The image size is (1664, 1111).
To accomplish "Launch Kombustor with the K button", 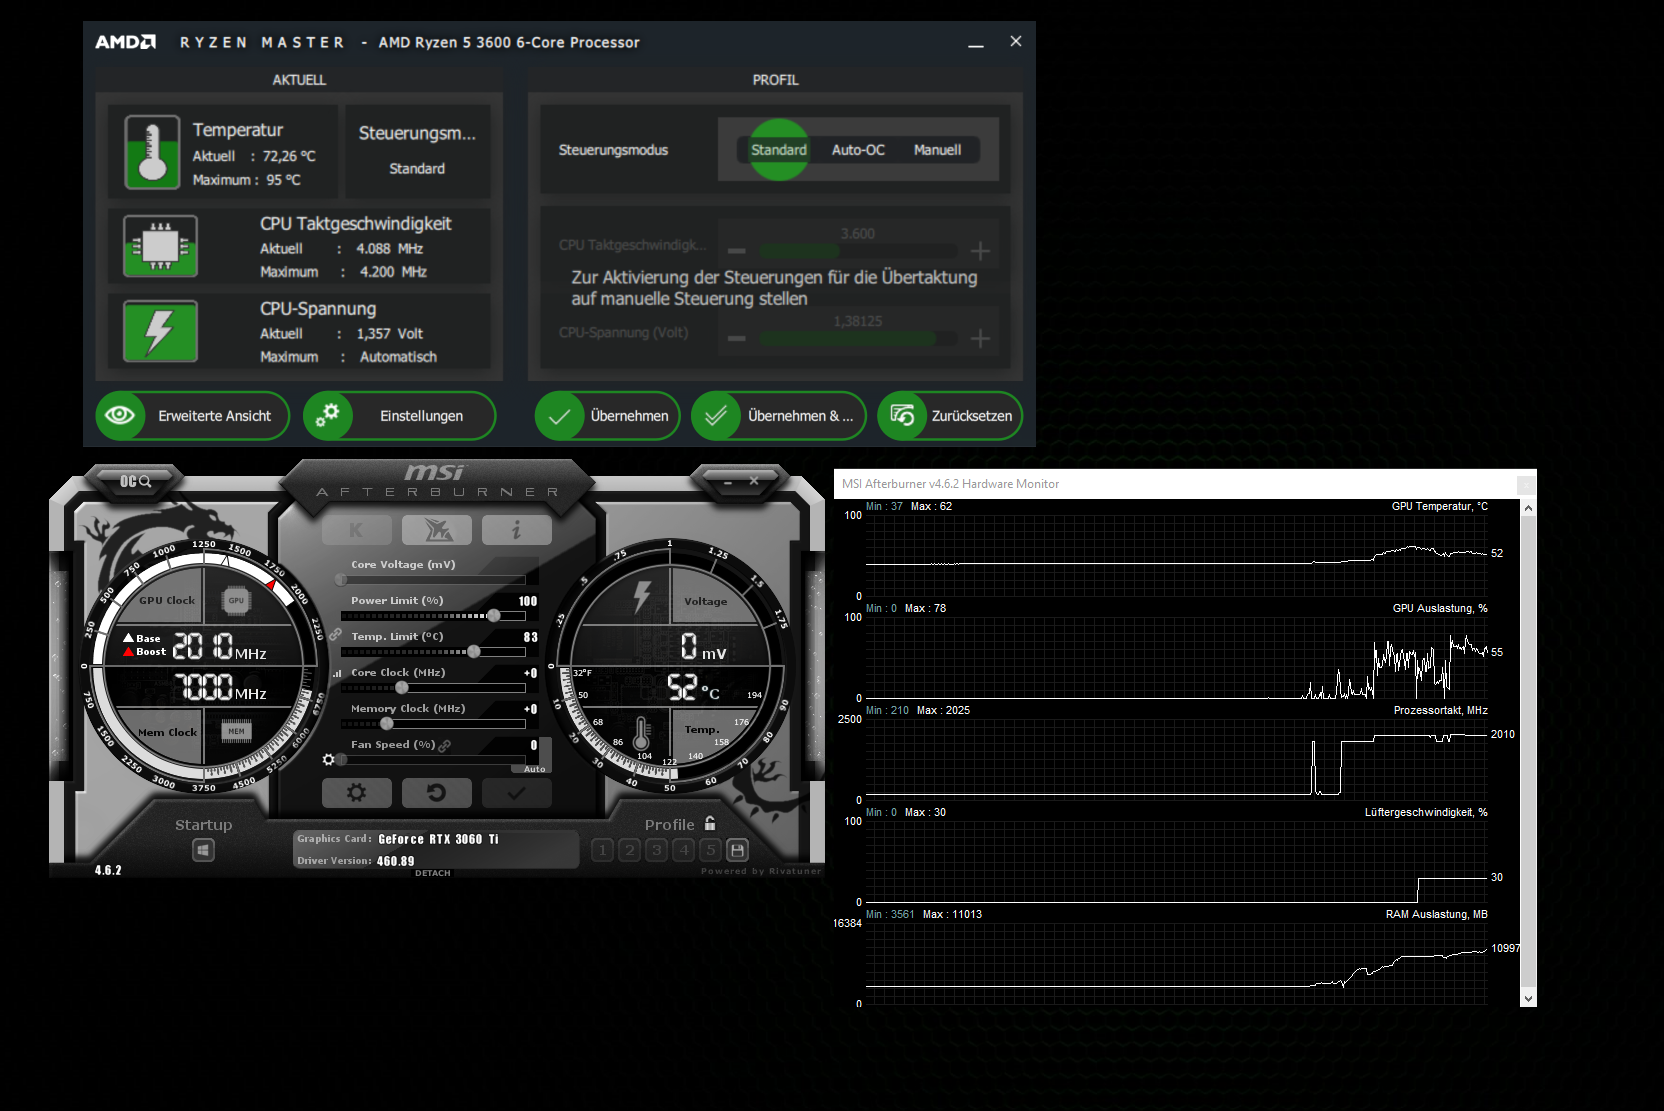I will [356, 530].
